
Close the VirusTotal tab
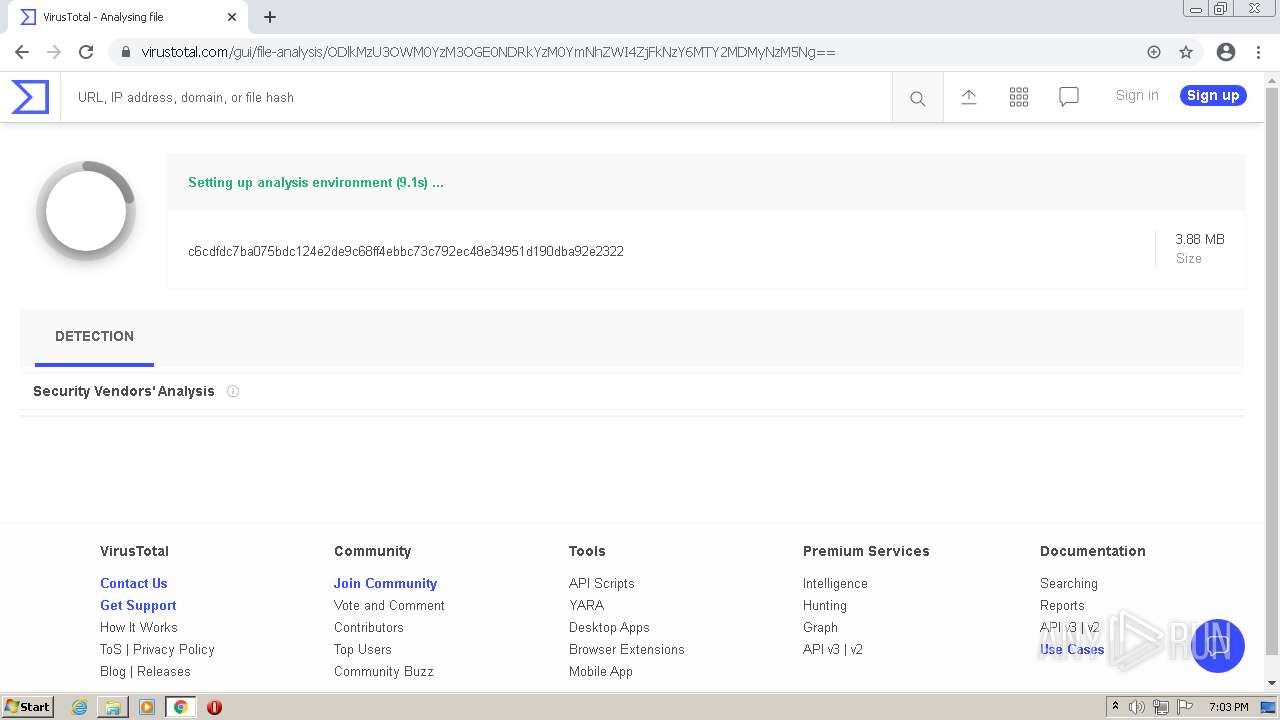[231, 17]
